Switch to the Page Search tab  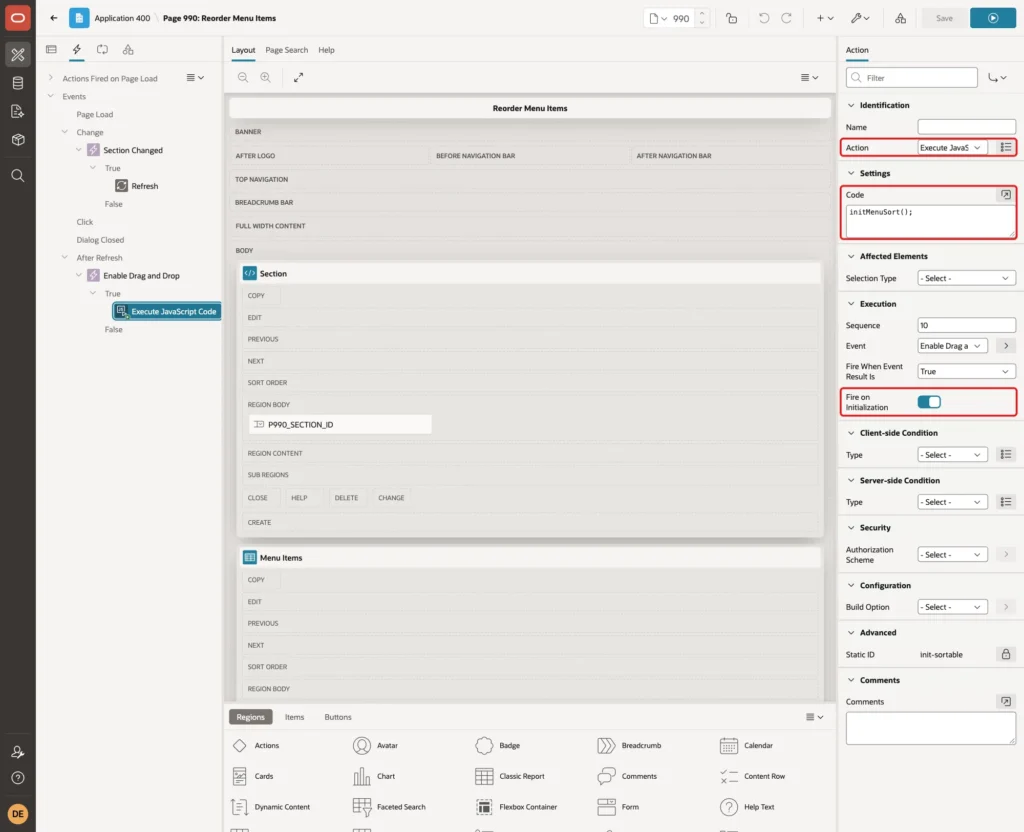point(286,50)
